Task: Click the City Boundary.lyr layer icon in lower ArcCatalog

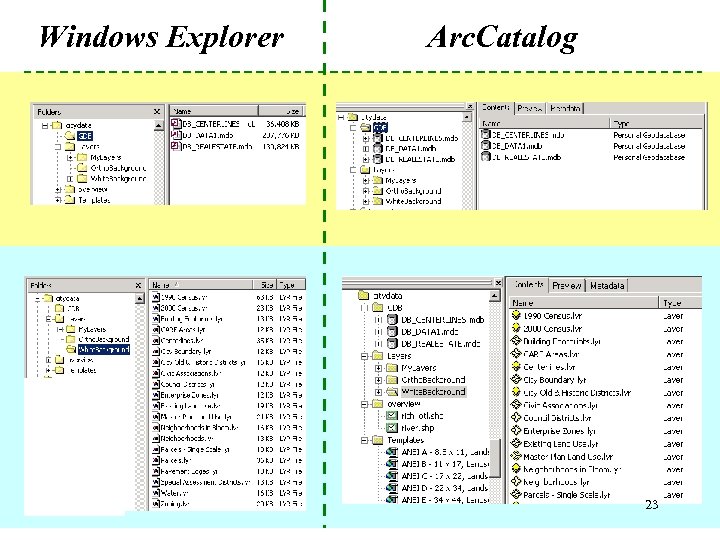Action: [x=516, y=380]
